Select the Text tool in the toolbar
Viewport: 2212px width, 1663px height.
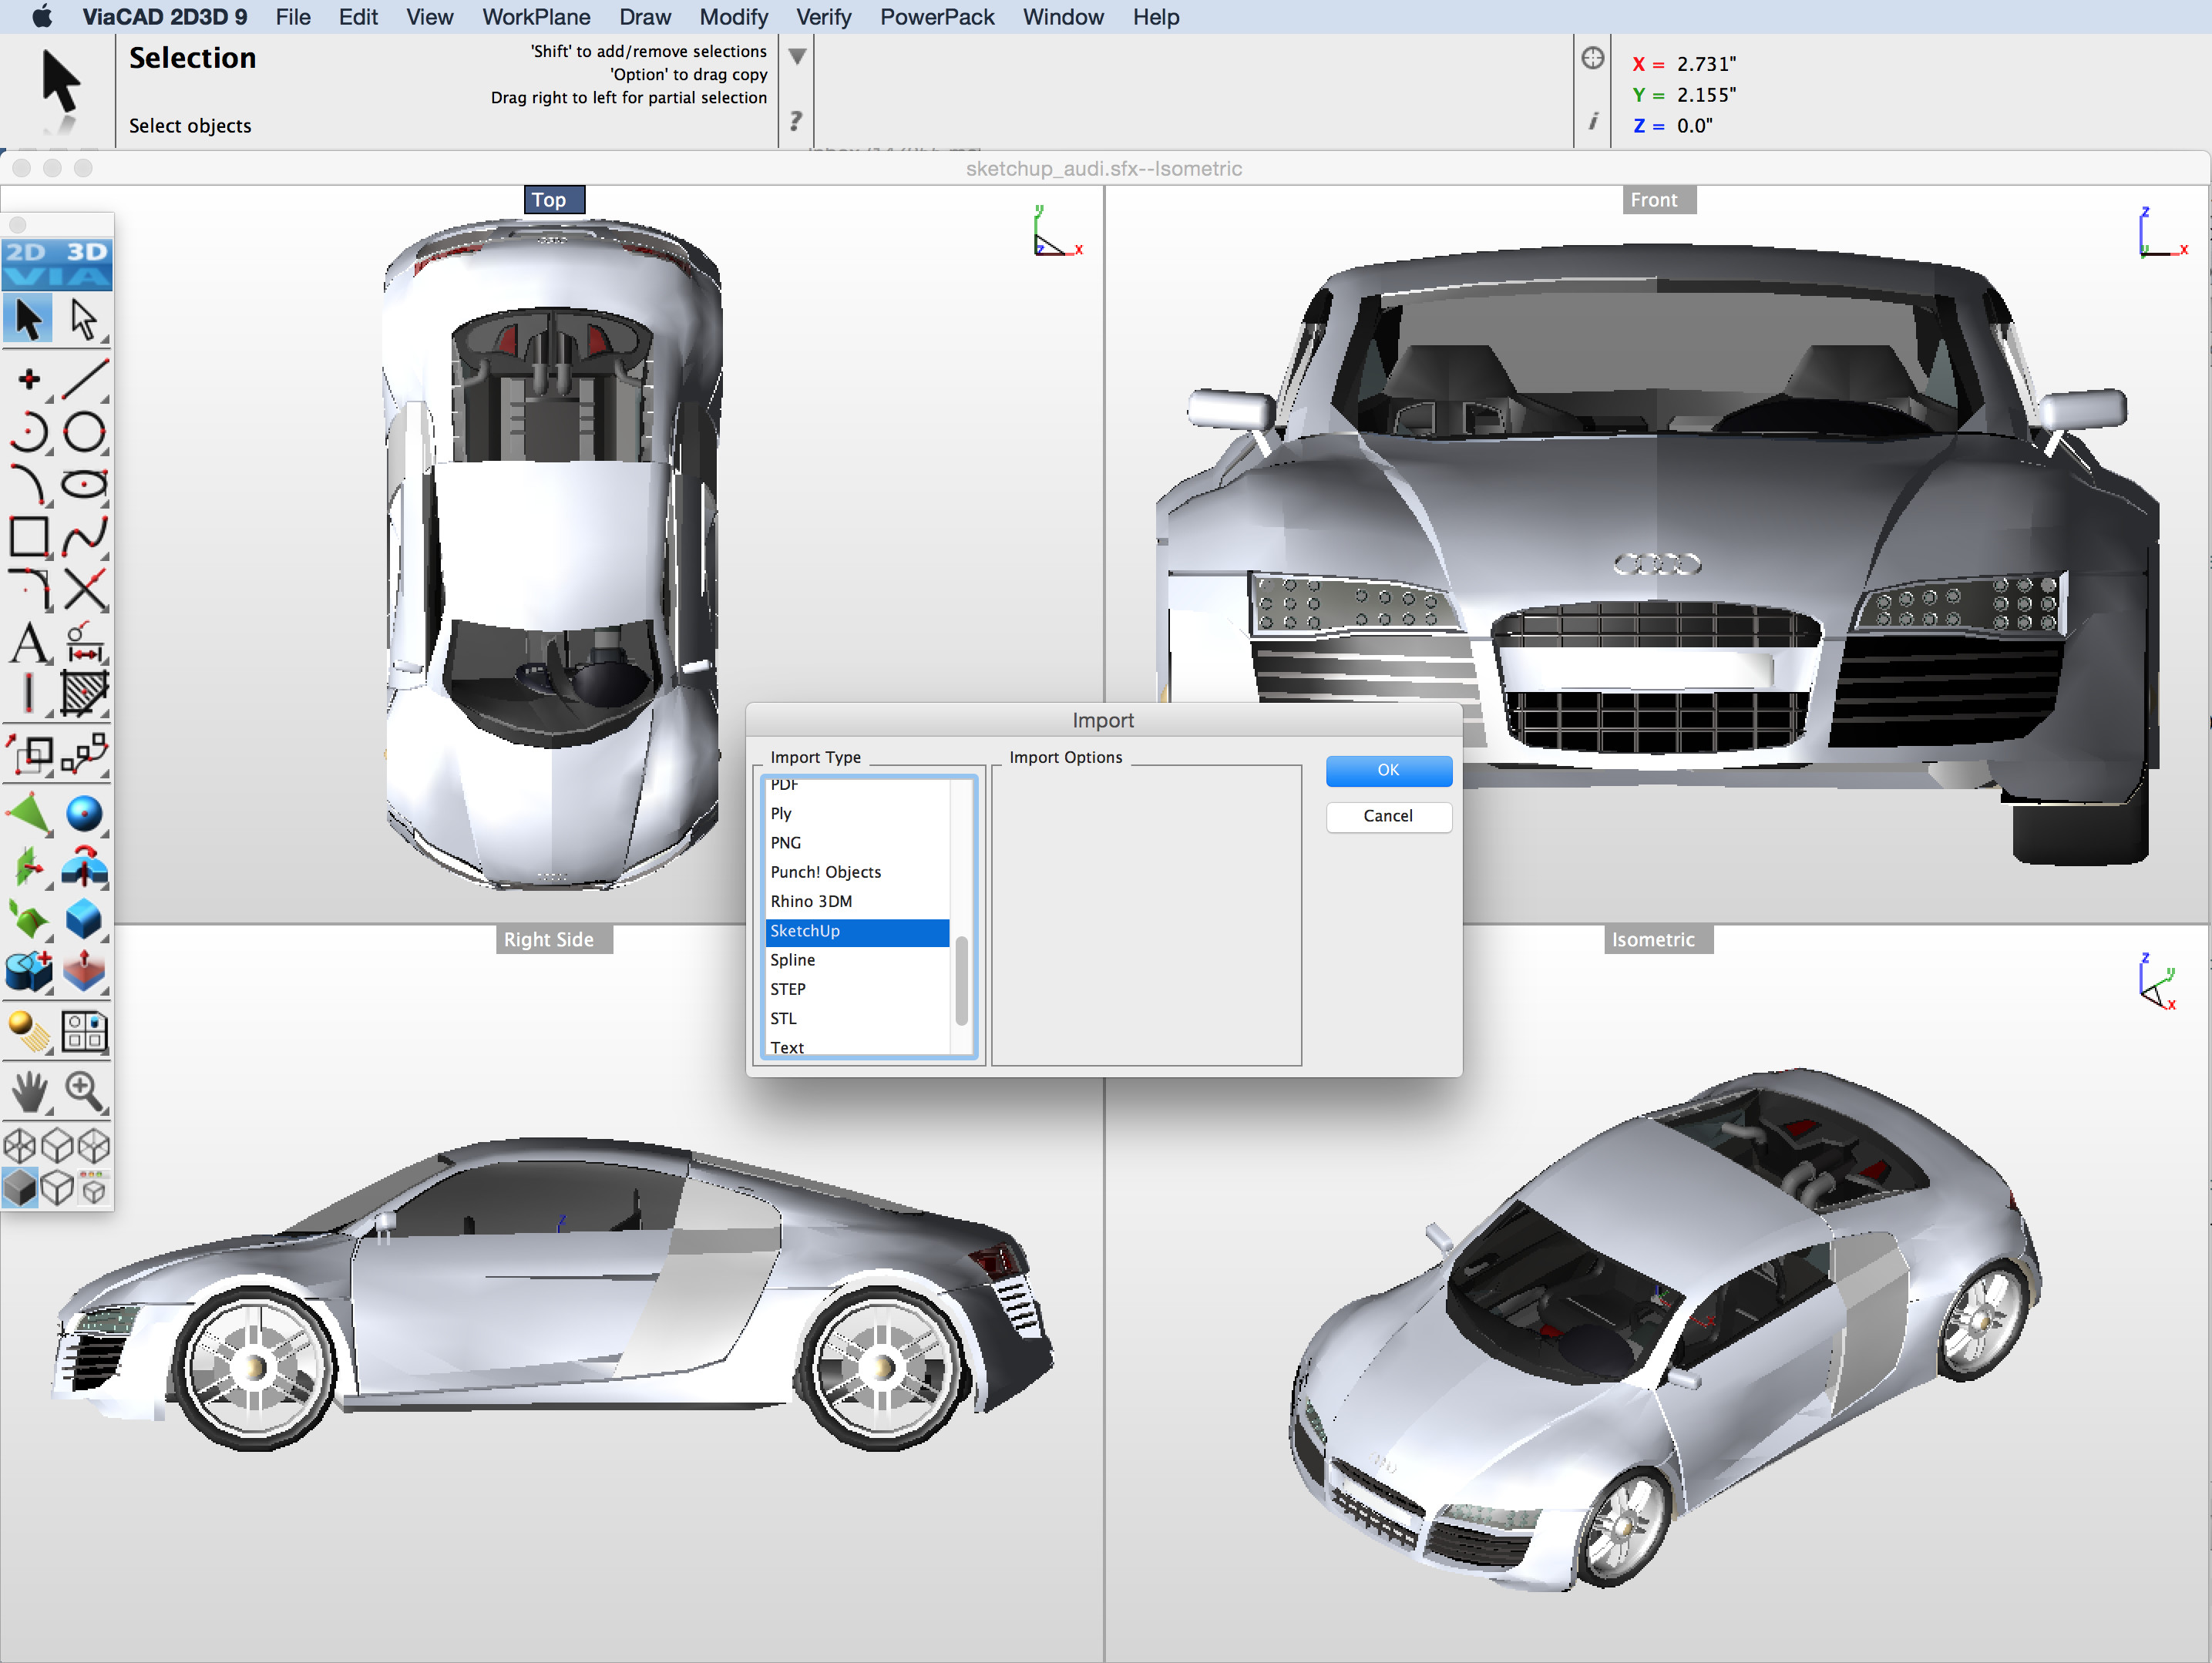point(30,645)
